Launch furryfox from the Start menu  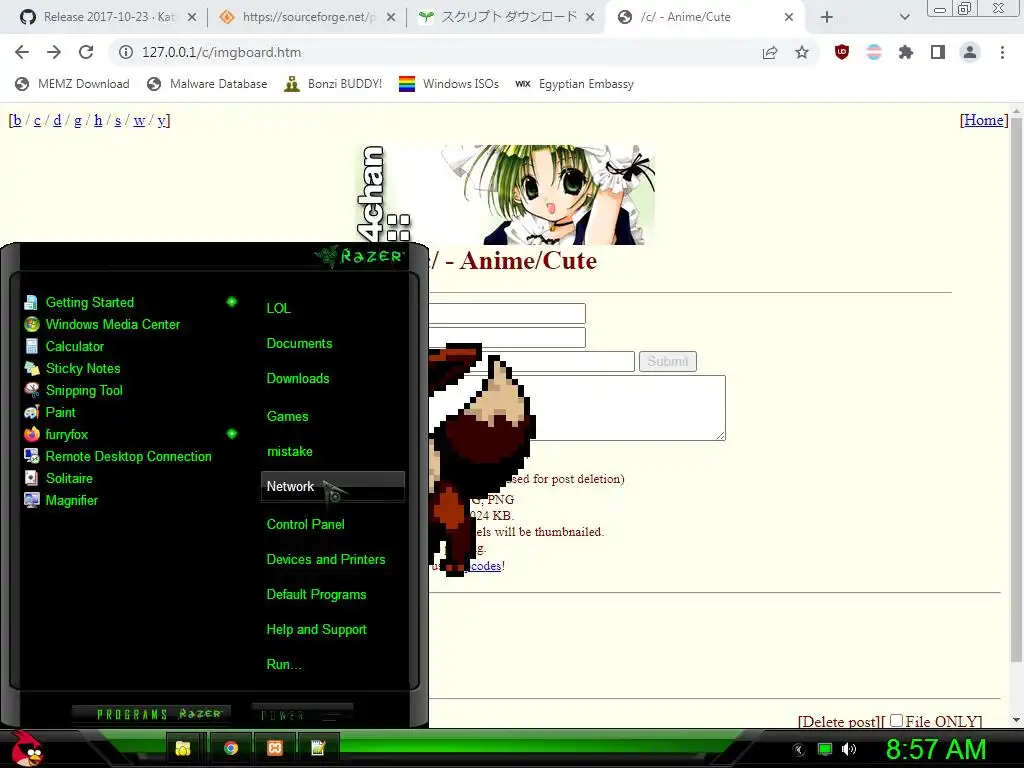tap(56, 434)
